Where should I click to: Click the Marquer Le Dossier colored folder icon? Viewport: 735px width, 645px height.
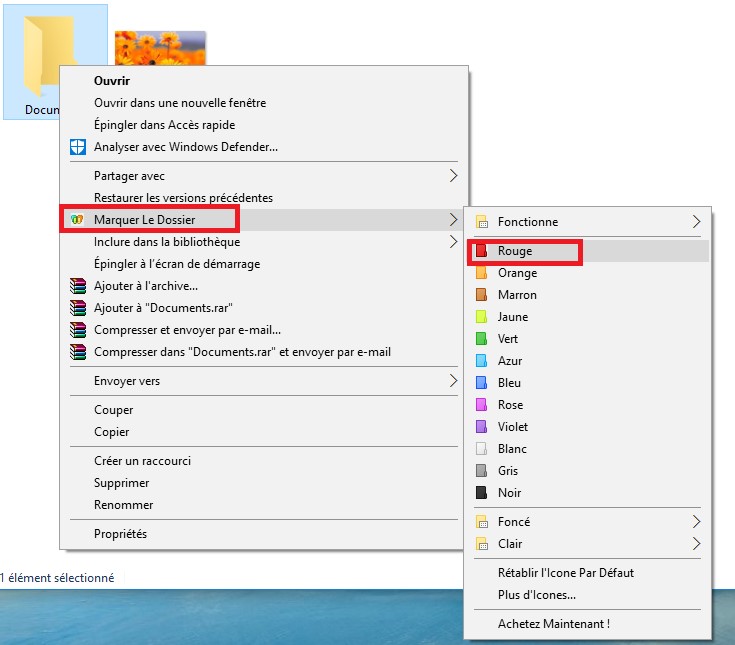click(x=77, y=220)
